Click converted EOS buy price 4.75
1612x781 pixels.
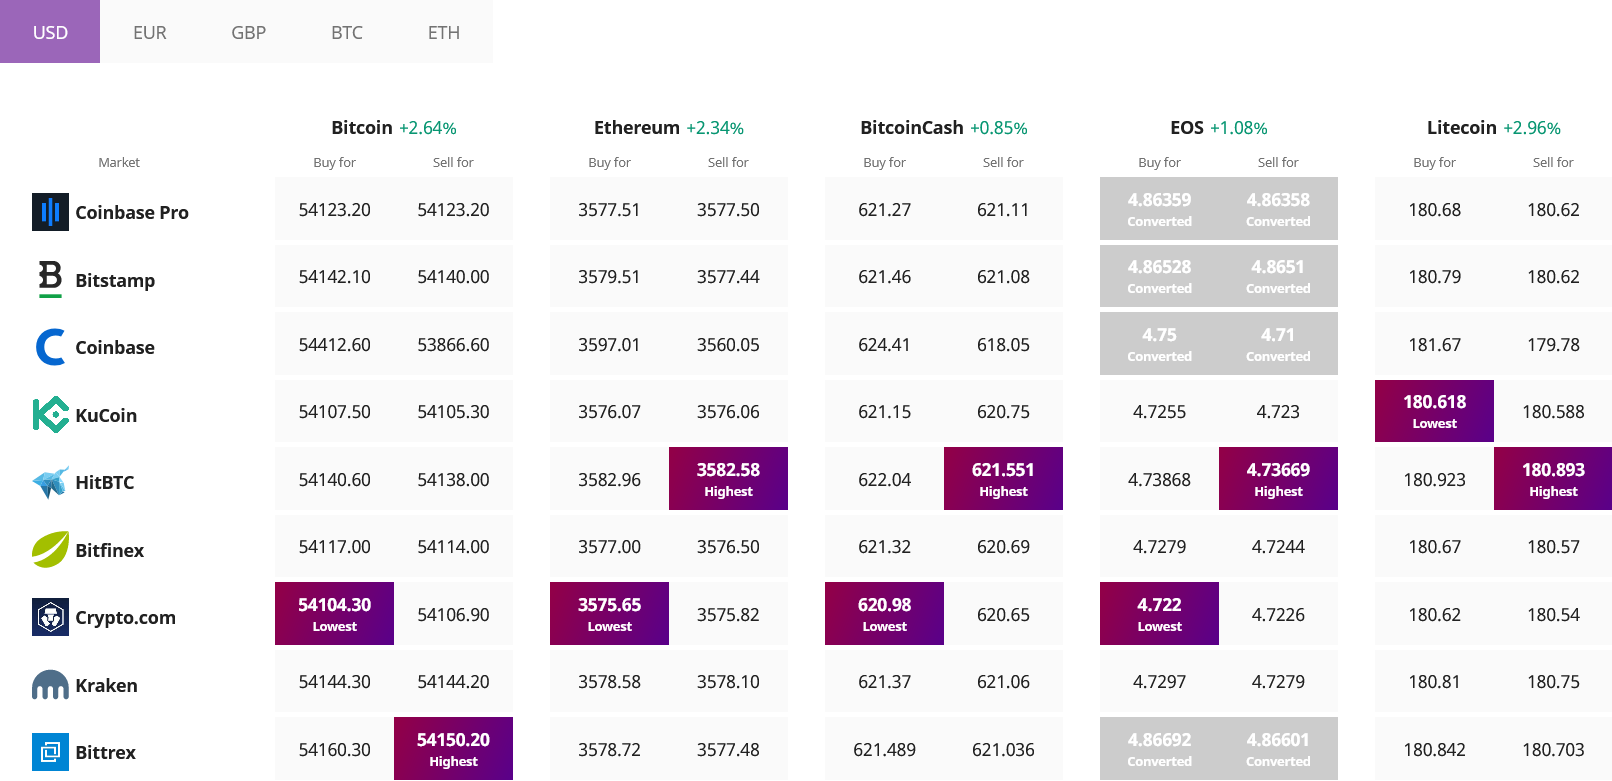click(1159, 343)
